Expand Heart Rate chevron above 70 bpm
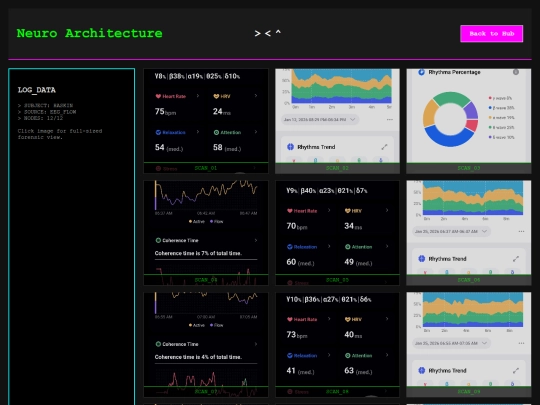The width and height of the screenshot is (540, 405). pyautogui.click(x=329, y=210)
